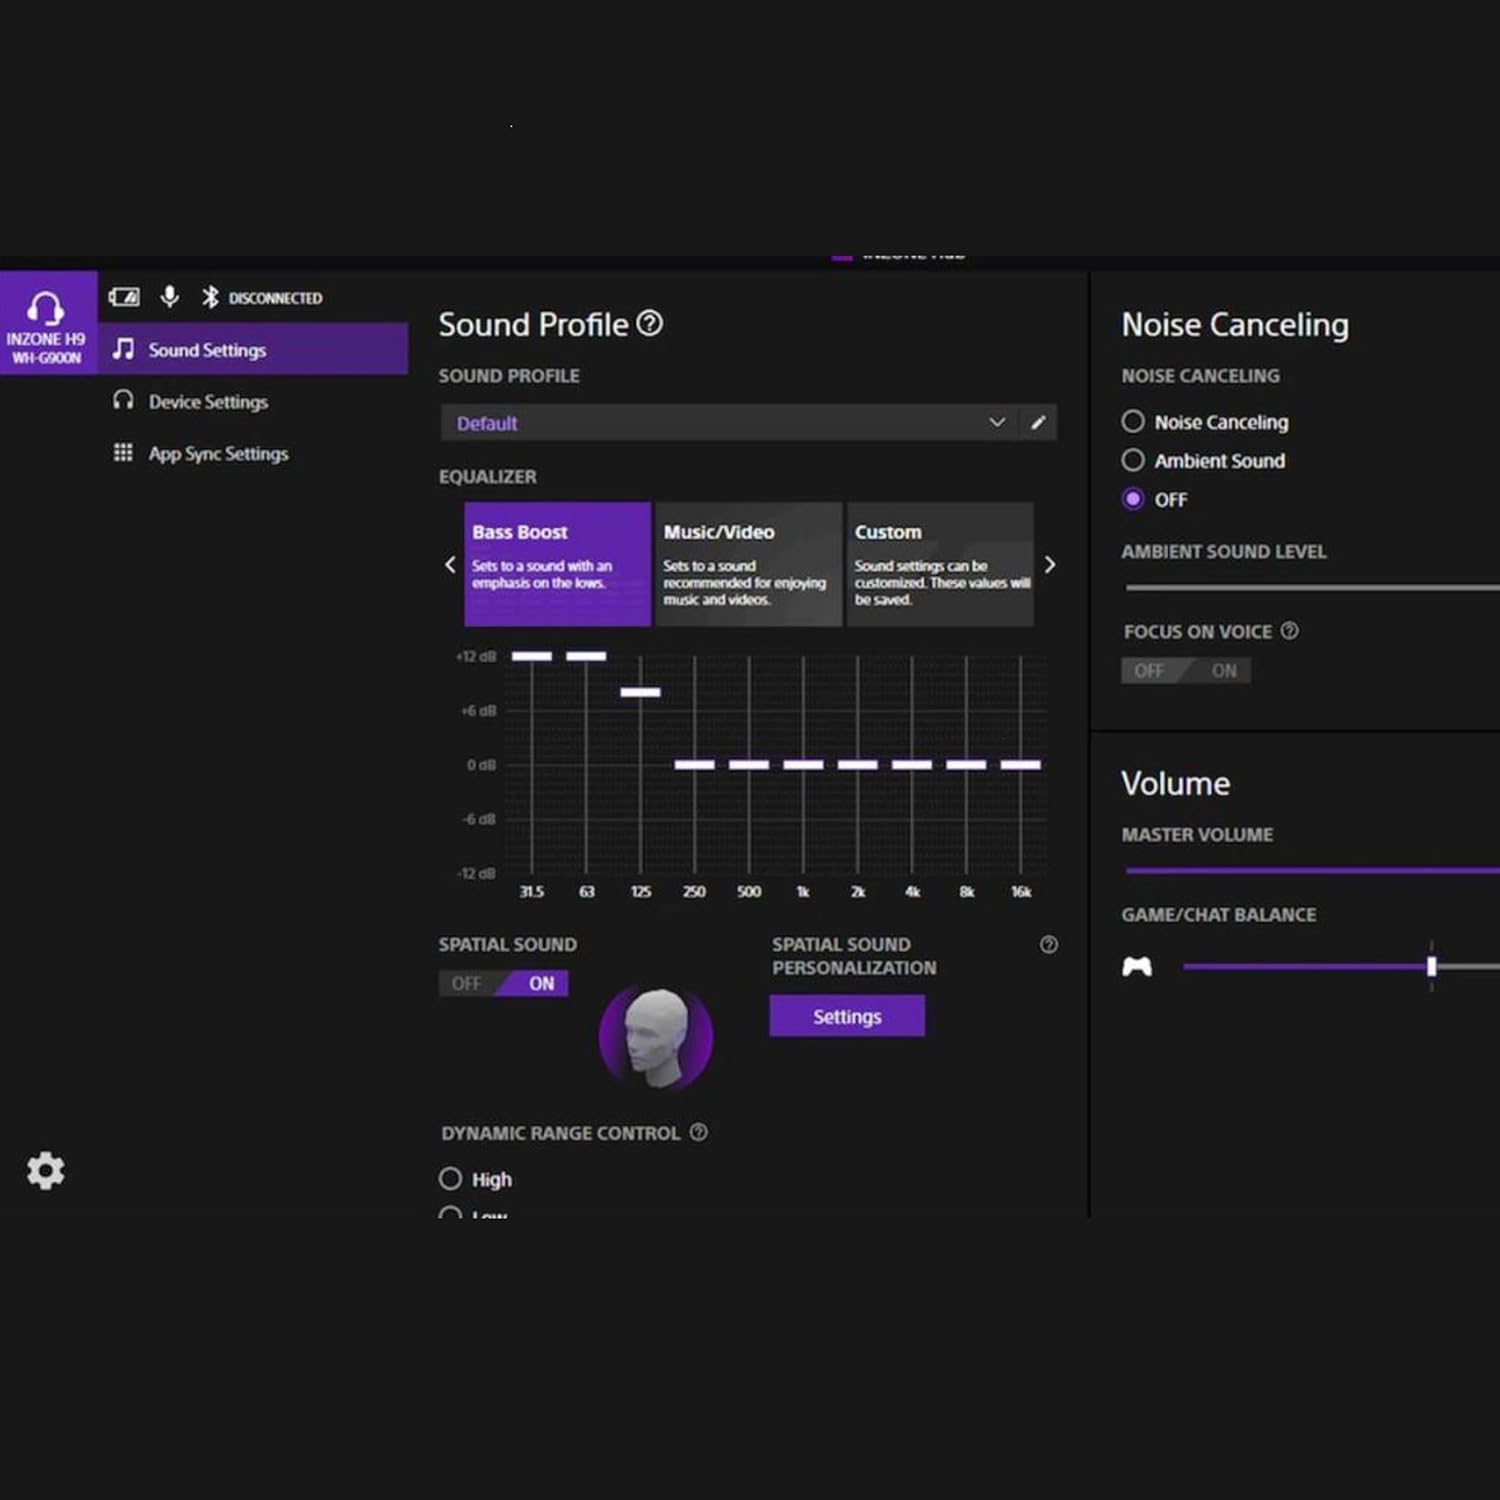Click the 4k equalizer band handle
The width and height of the screenshot is (1500, 1500).
click(912, 764)
